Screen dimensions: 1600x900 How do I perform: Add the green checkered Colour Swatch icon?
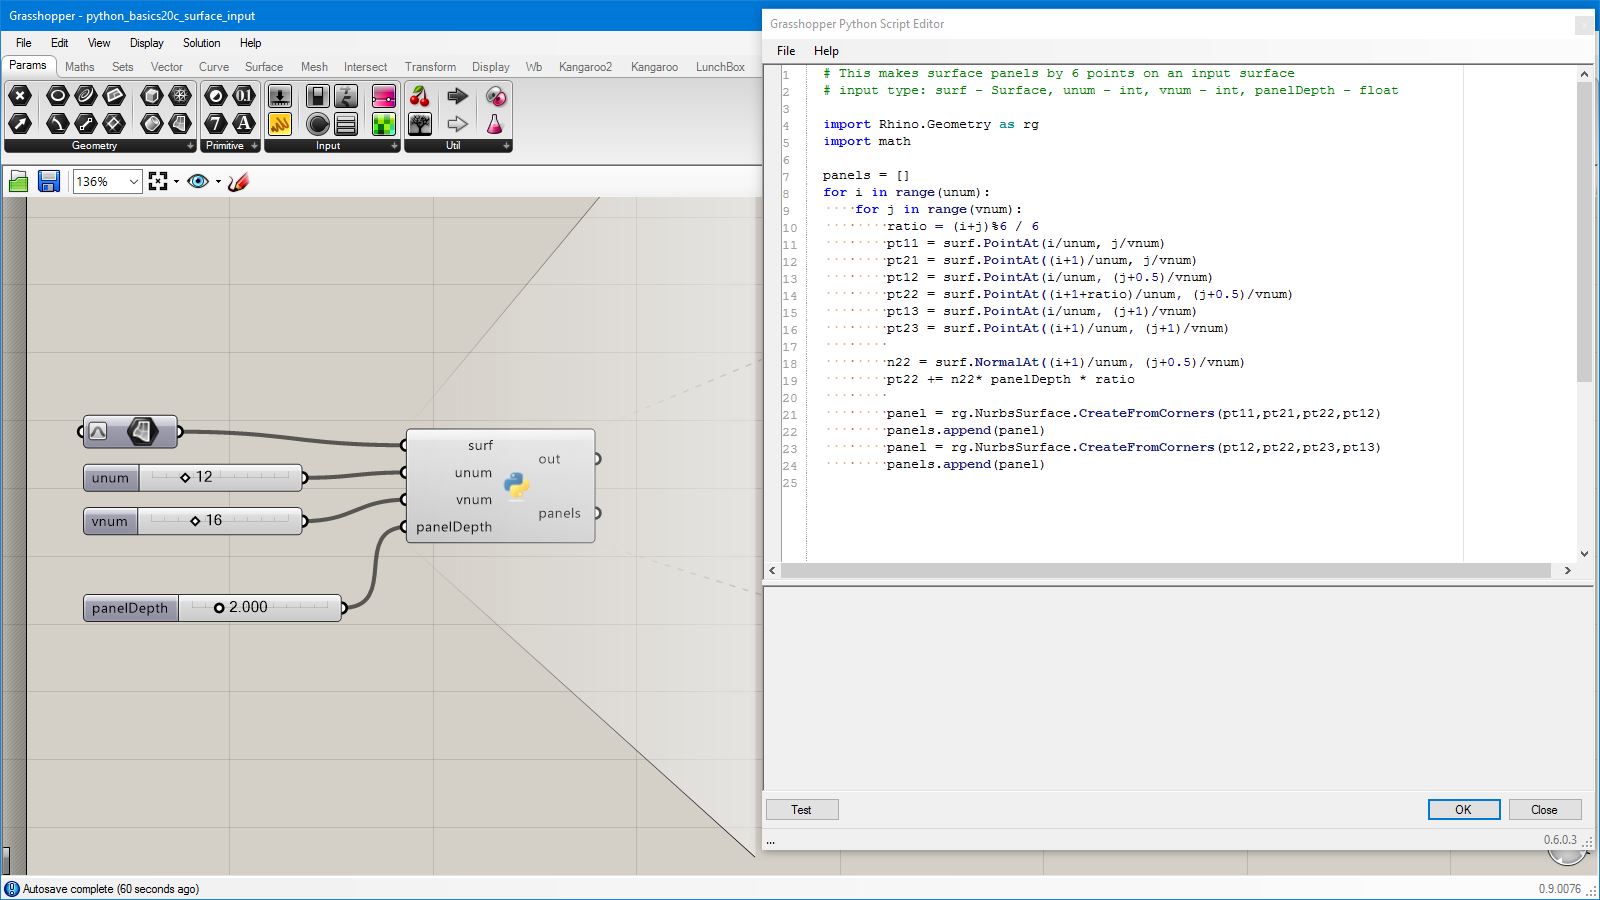pyautogui.click(x=383, y=123)
